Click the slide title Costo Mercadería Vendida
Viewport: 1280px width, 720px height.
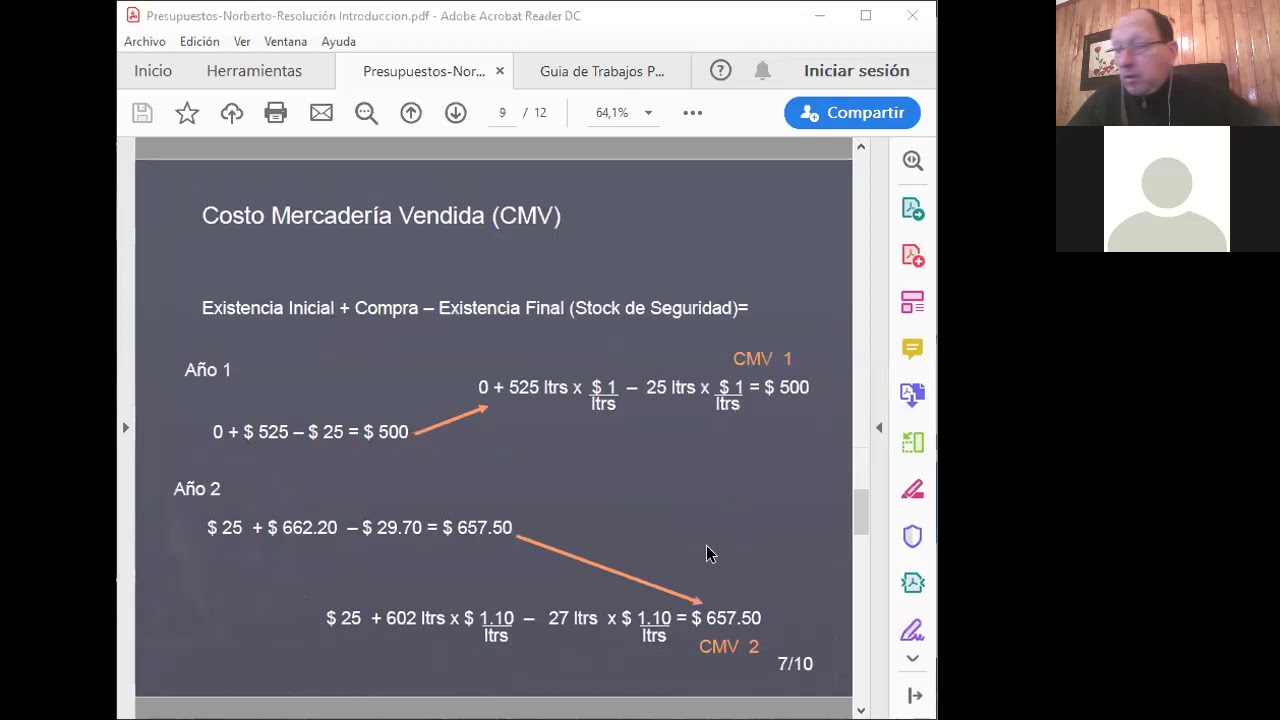[x=381, y=215]
